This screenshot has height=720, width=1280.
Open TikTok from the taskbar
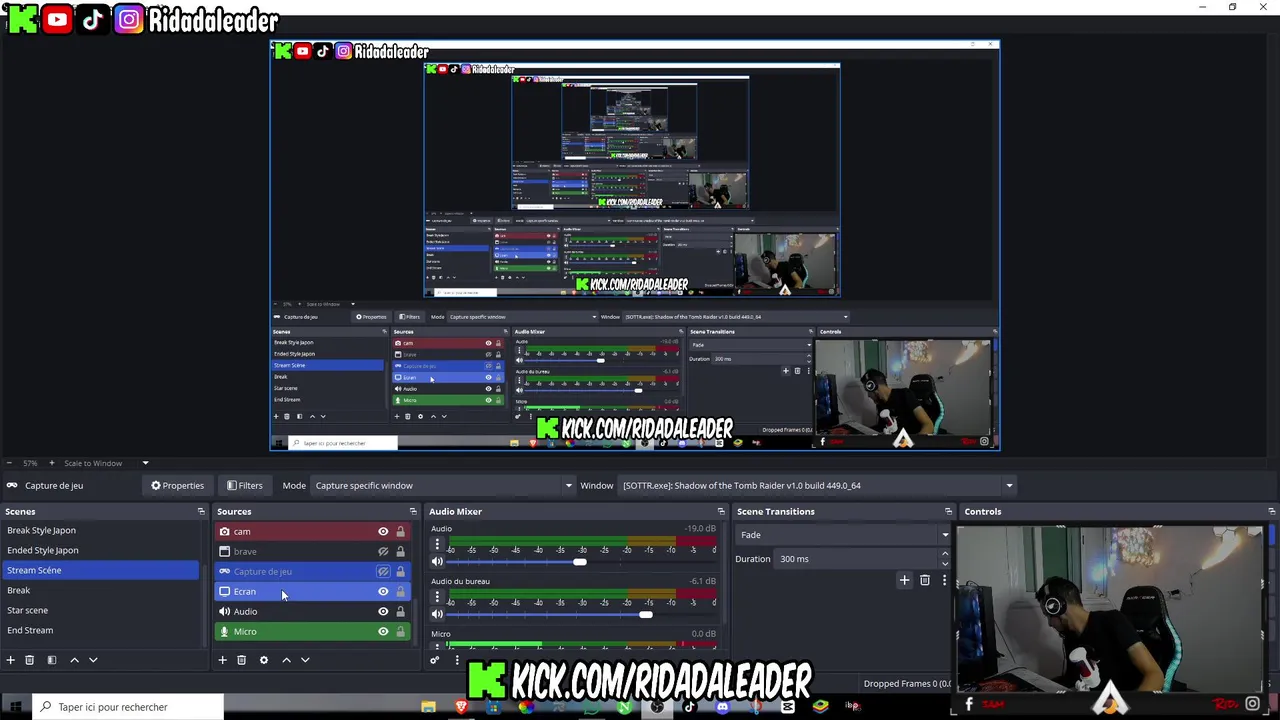689,706
